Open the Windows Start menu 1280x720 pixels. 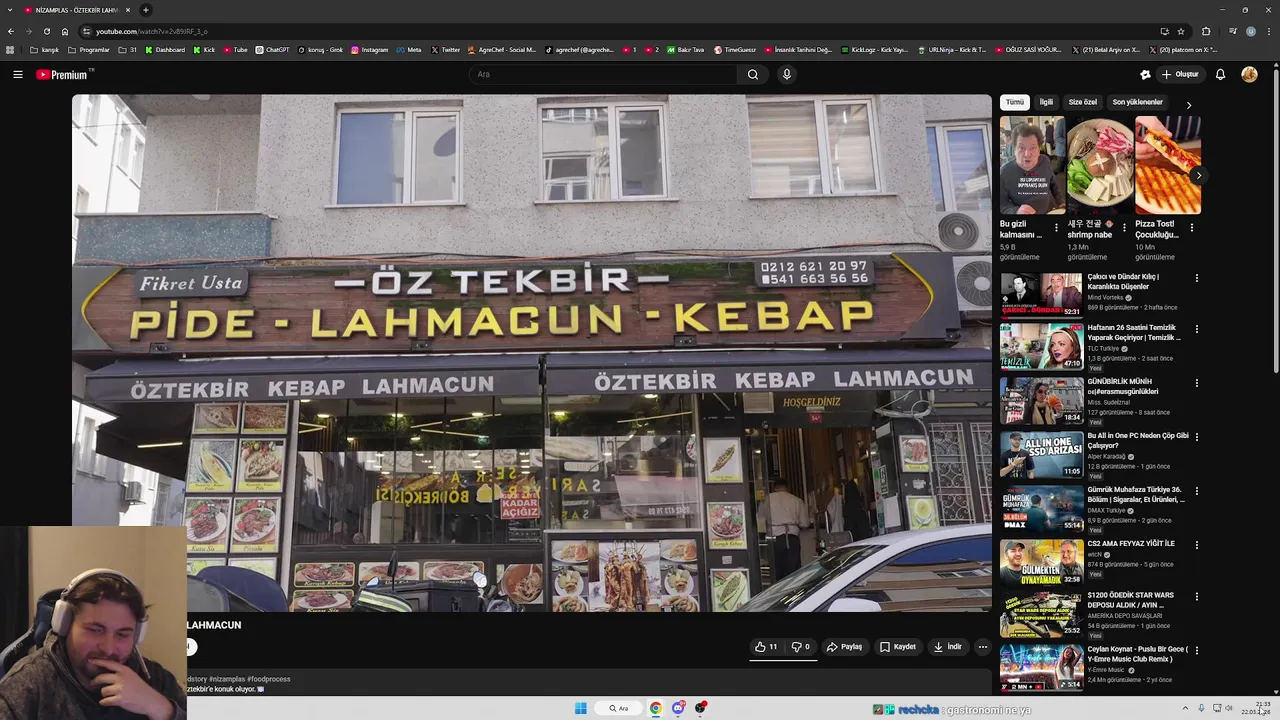(x=580, y=708)
